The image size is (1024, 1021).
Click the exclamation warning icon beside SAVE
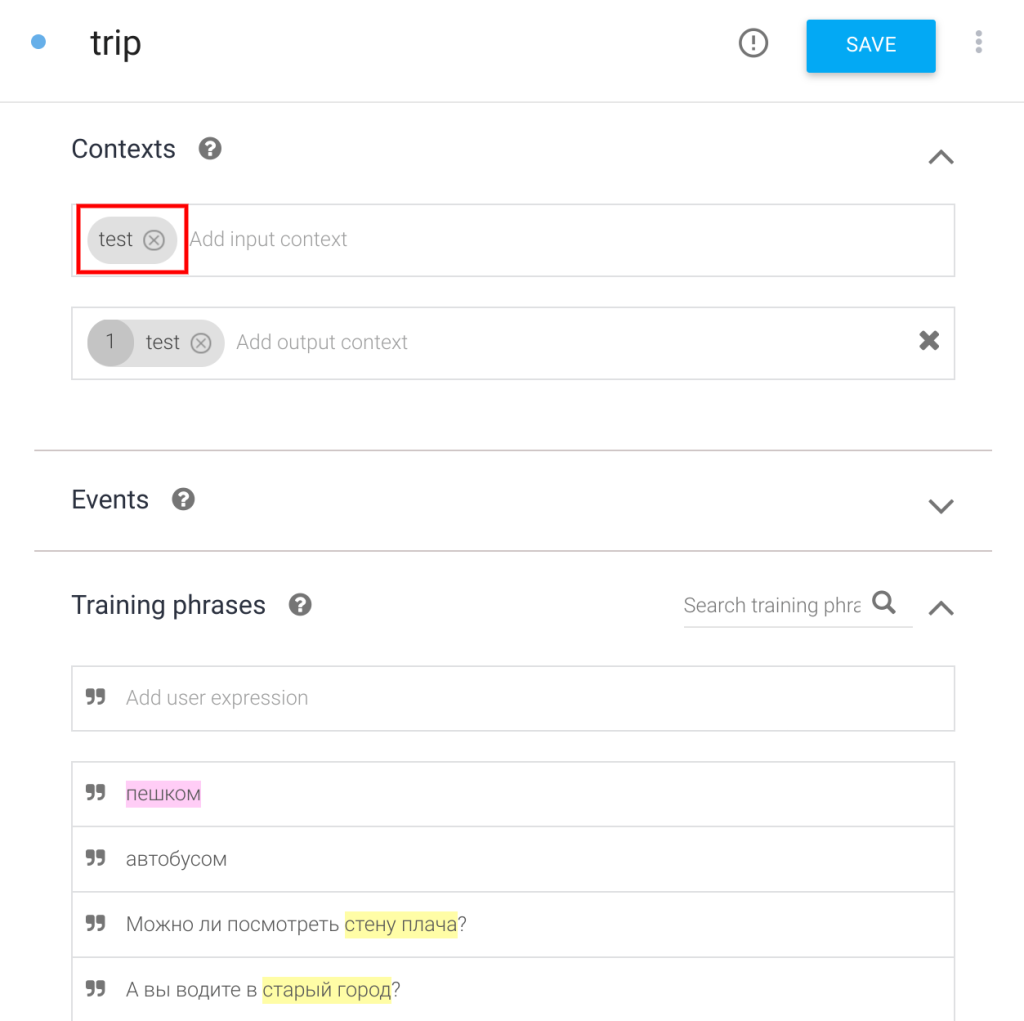pyautogui.click(x=753, y=43)
